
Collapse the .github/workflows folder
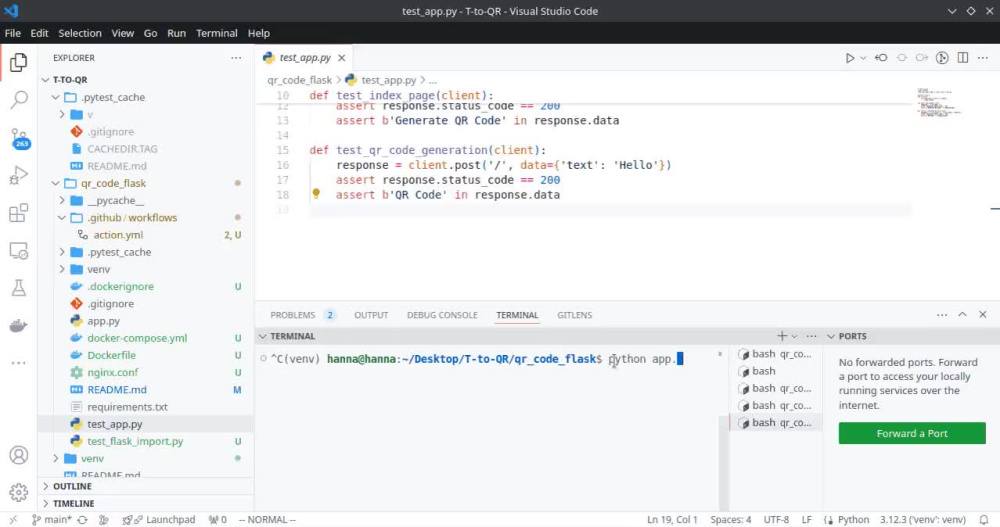tap(62, 218)
